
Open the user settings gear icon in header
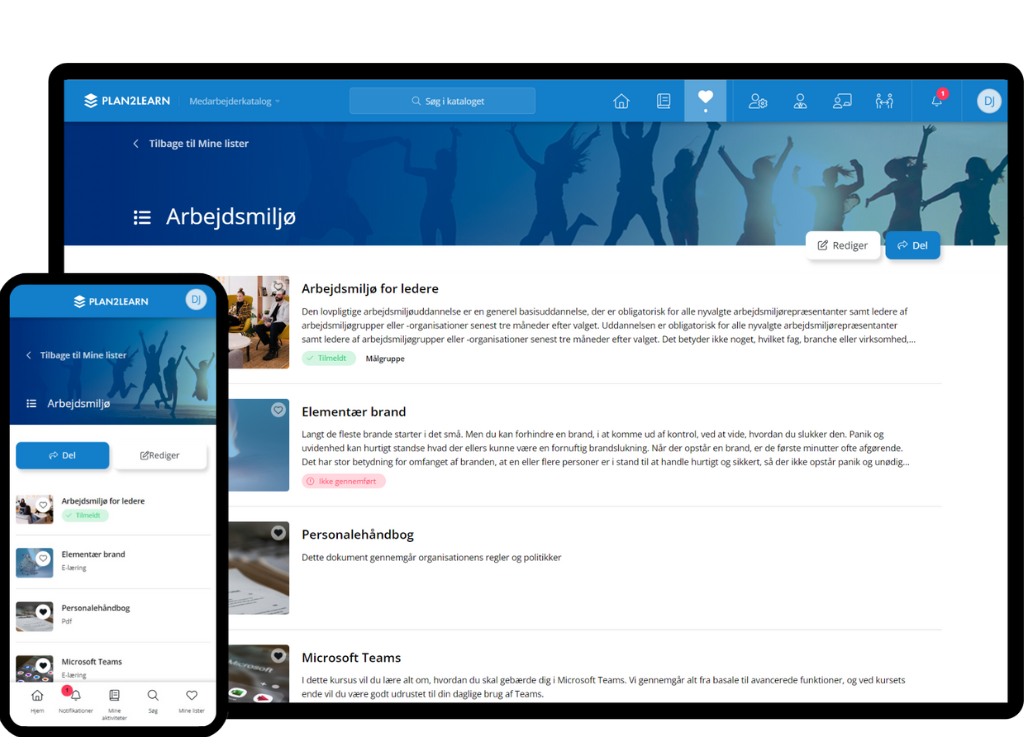click(x=758, y=101)
